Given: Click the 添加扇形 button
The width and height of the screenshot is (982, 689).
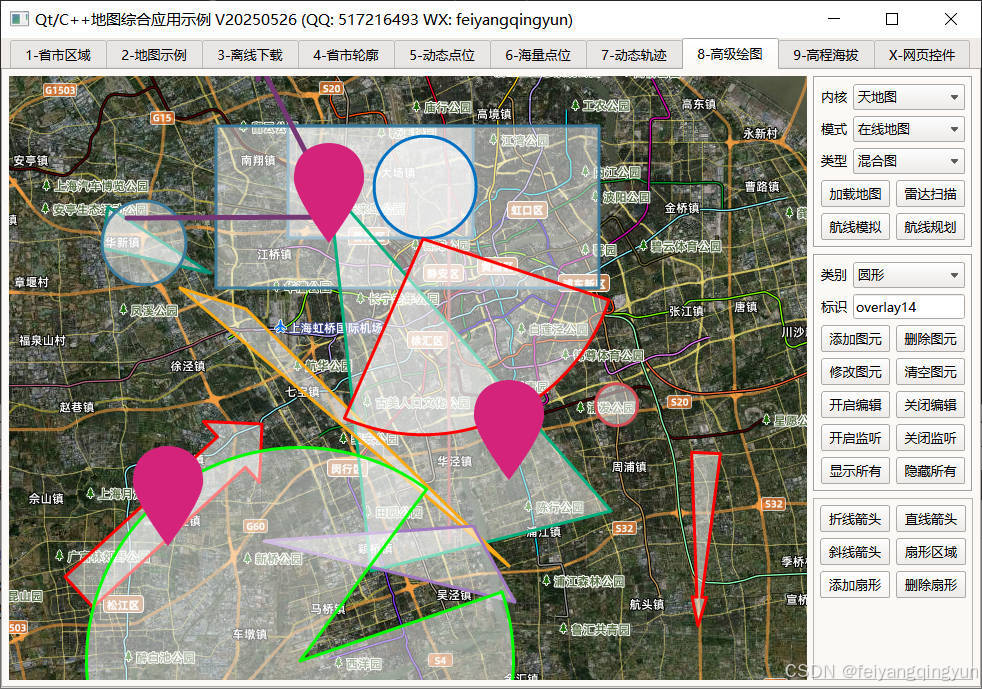Looking at the screenshot, I should click(855, 585).
